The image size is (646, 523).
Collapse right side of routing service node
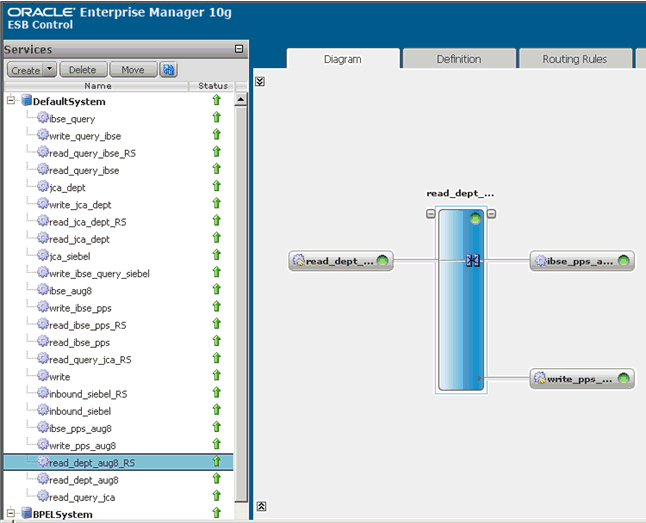point(491,213)
